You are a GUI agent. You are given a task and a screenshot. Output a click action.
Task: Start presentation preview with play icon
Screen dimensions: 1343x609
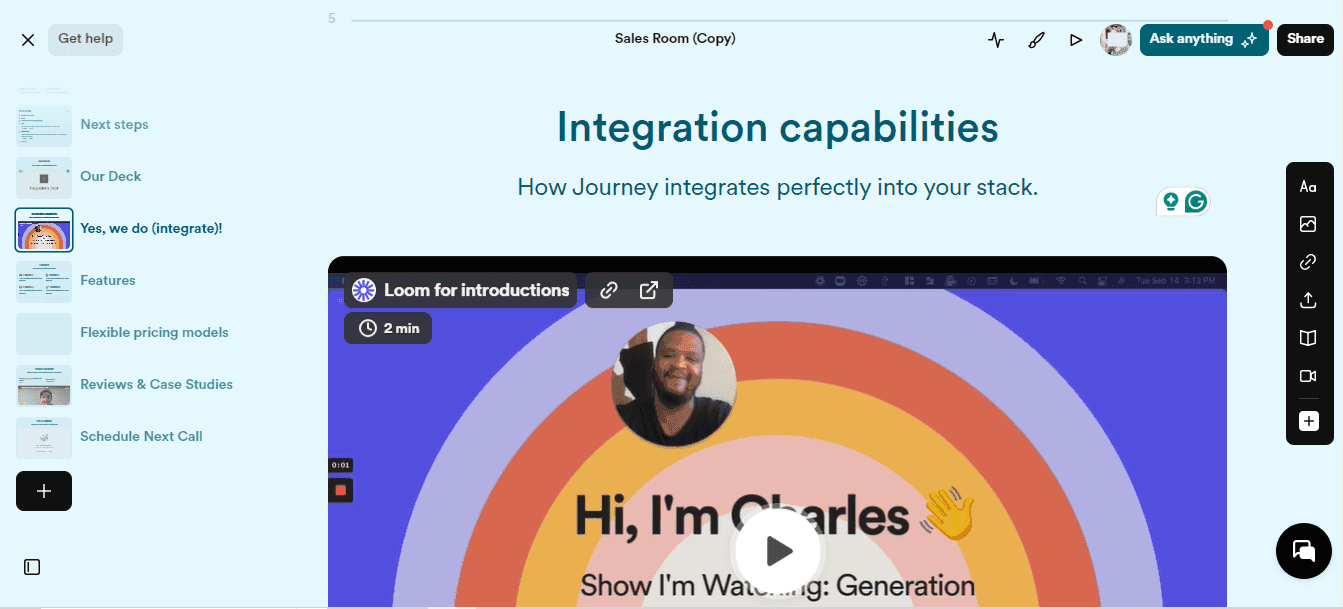(x=1075, y=40)
